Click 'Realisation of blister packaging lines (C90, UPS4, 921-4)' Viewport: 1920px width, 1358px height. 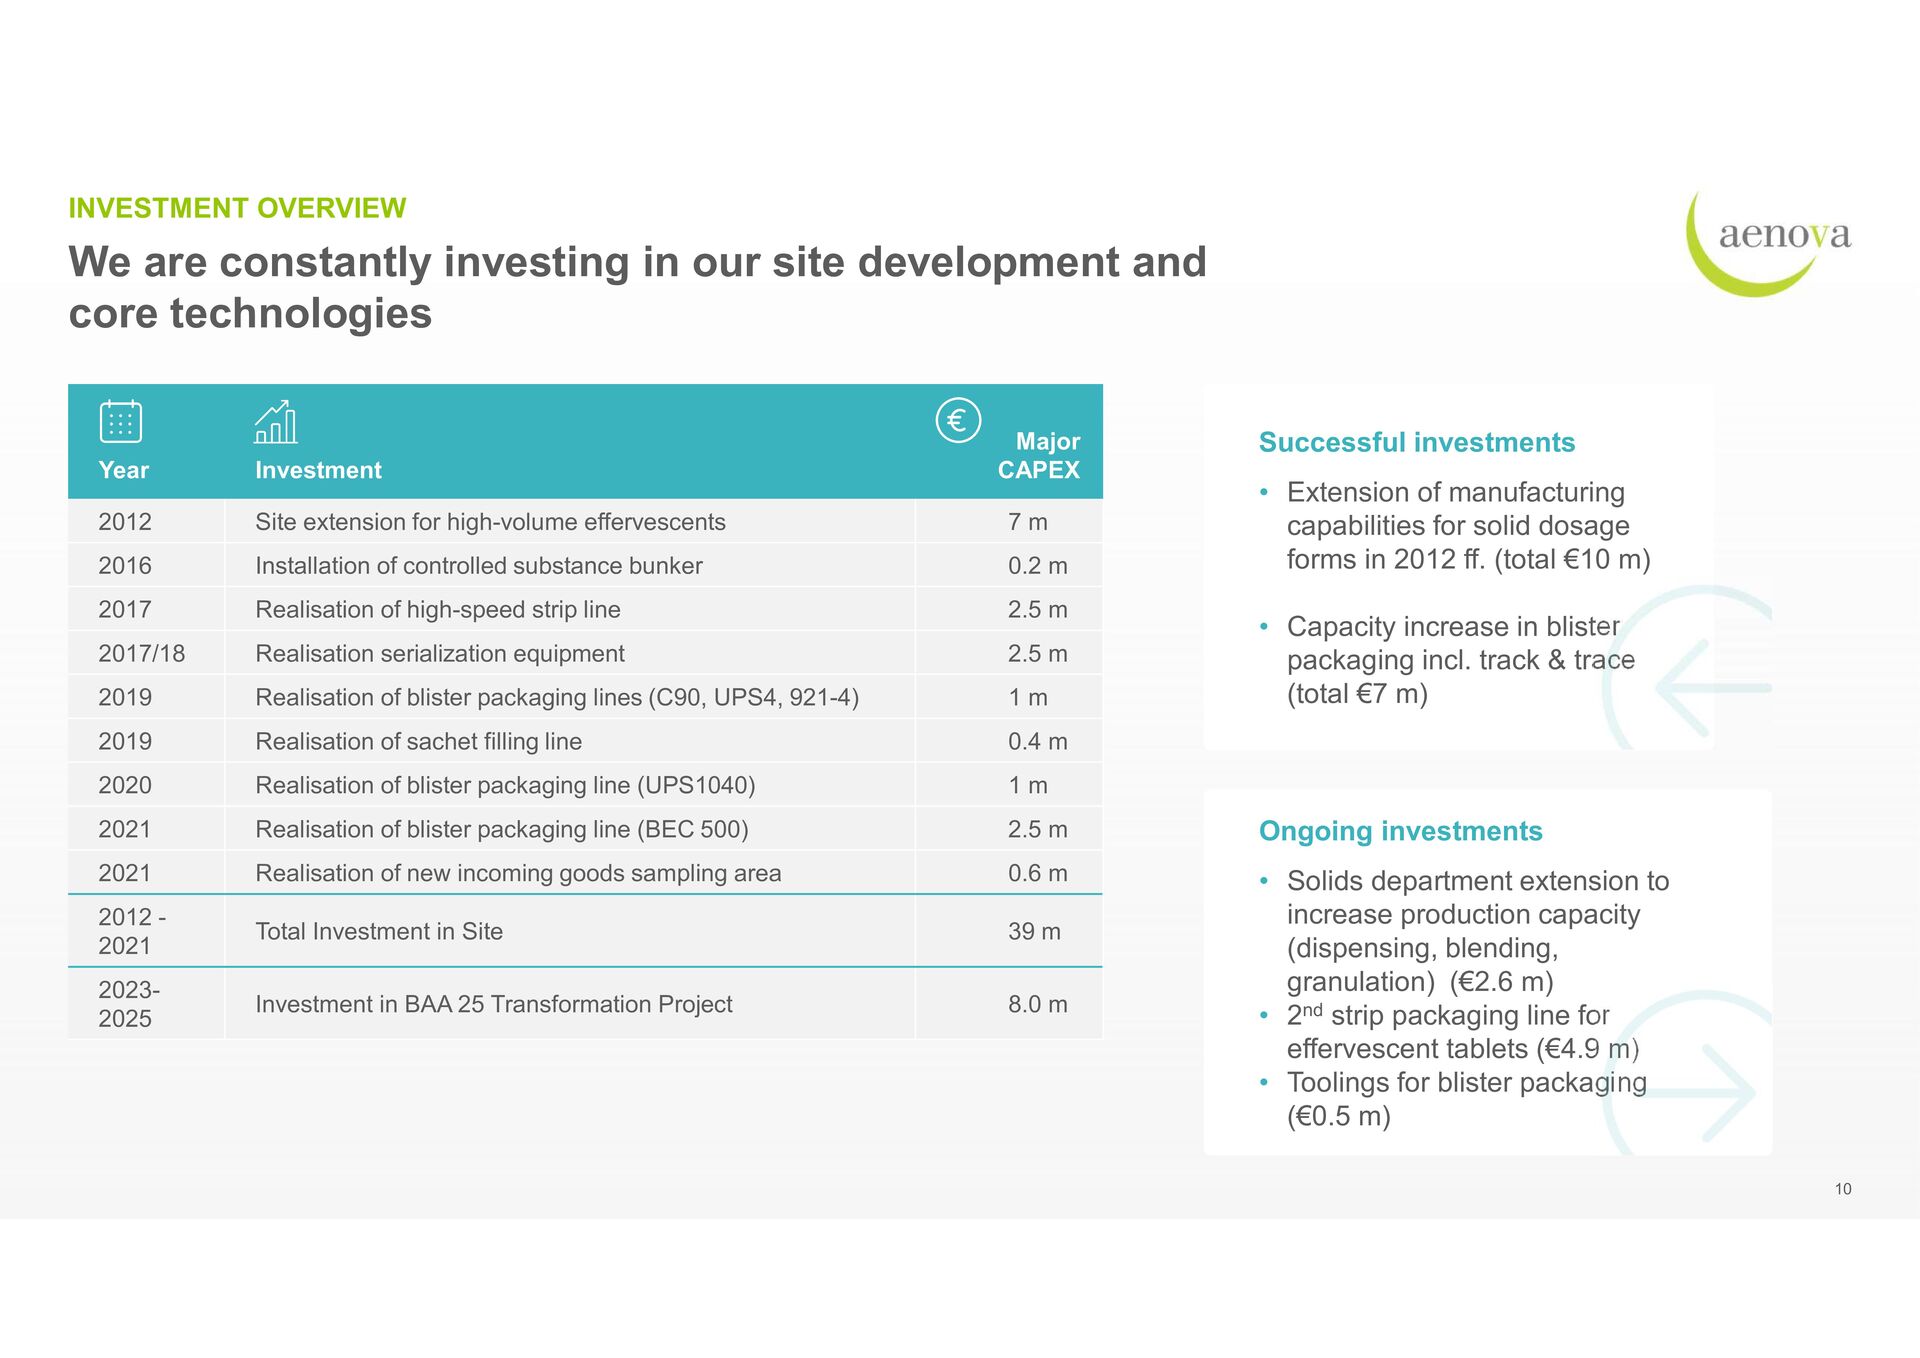click(x=557, y=698)
